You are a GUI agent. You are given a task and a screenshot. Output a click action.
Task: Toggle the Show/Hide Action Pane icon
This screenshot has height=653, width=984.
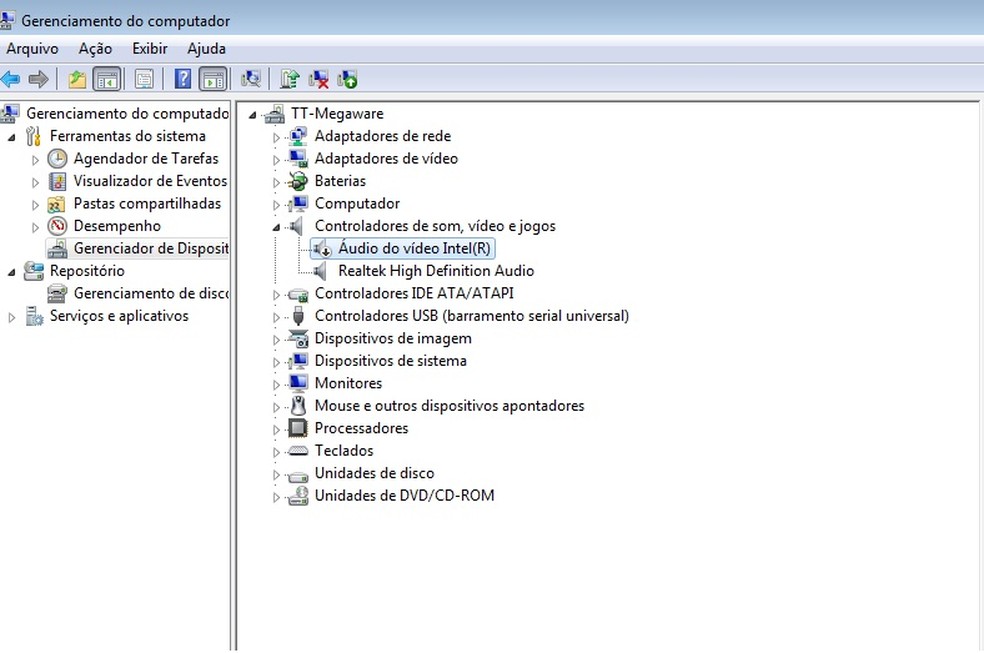[214, 79]
